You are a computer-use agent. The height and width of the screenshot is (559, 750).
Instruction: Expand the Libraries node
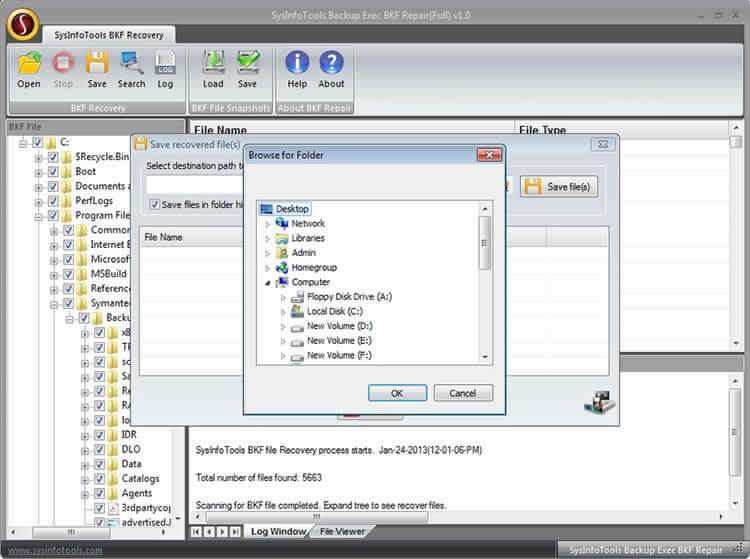268,239
